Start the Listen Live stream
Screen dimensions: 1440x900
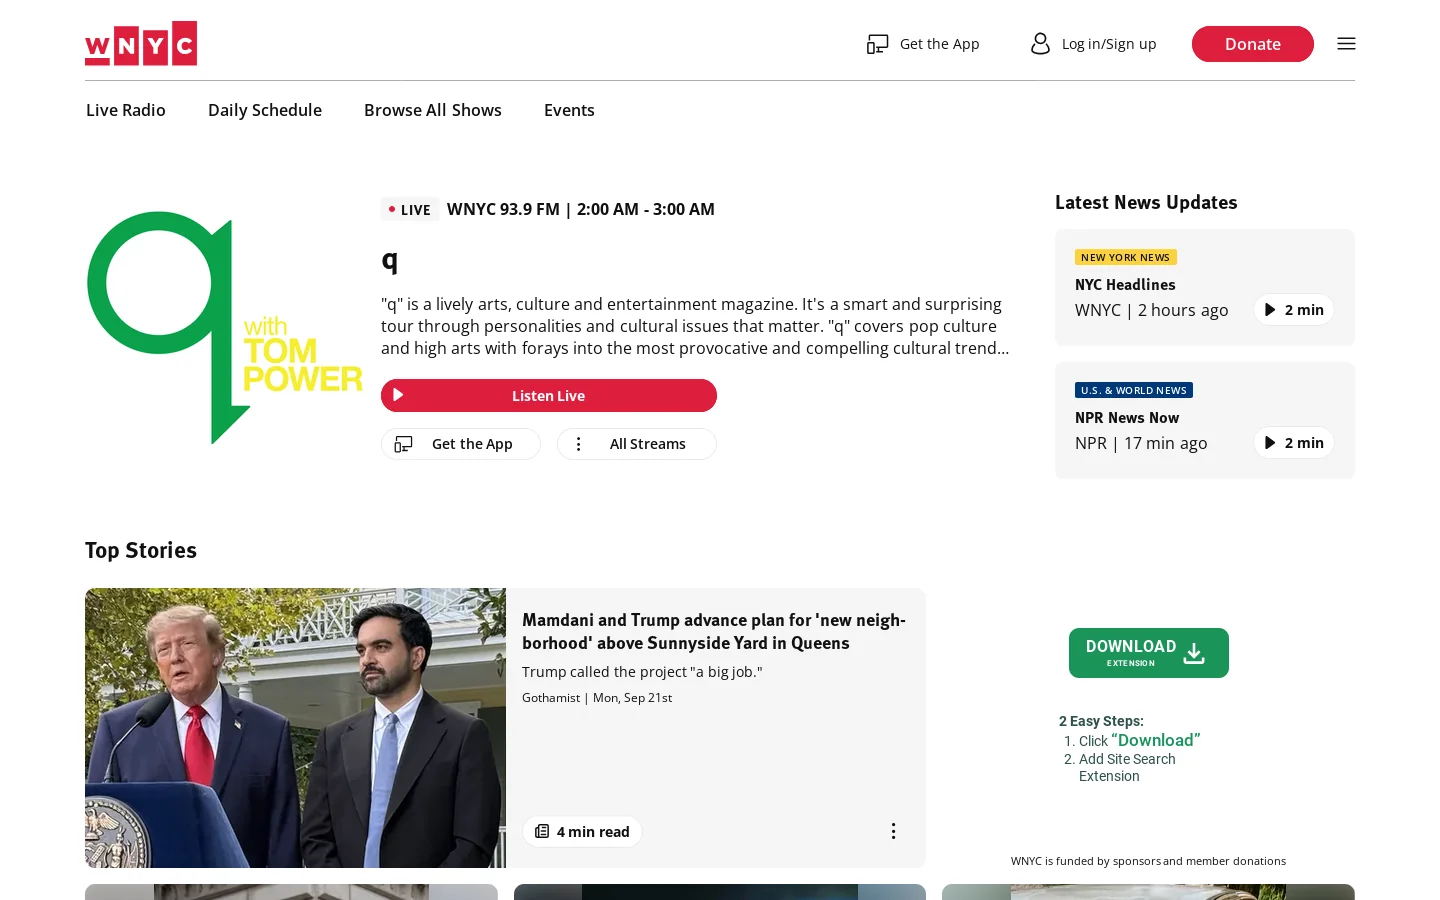click(549, 395)
